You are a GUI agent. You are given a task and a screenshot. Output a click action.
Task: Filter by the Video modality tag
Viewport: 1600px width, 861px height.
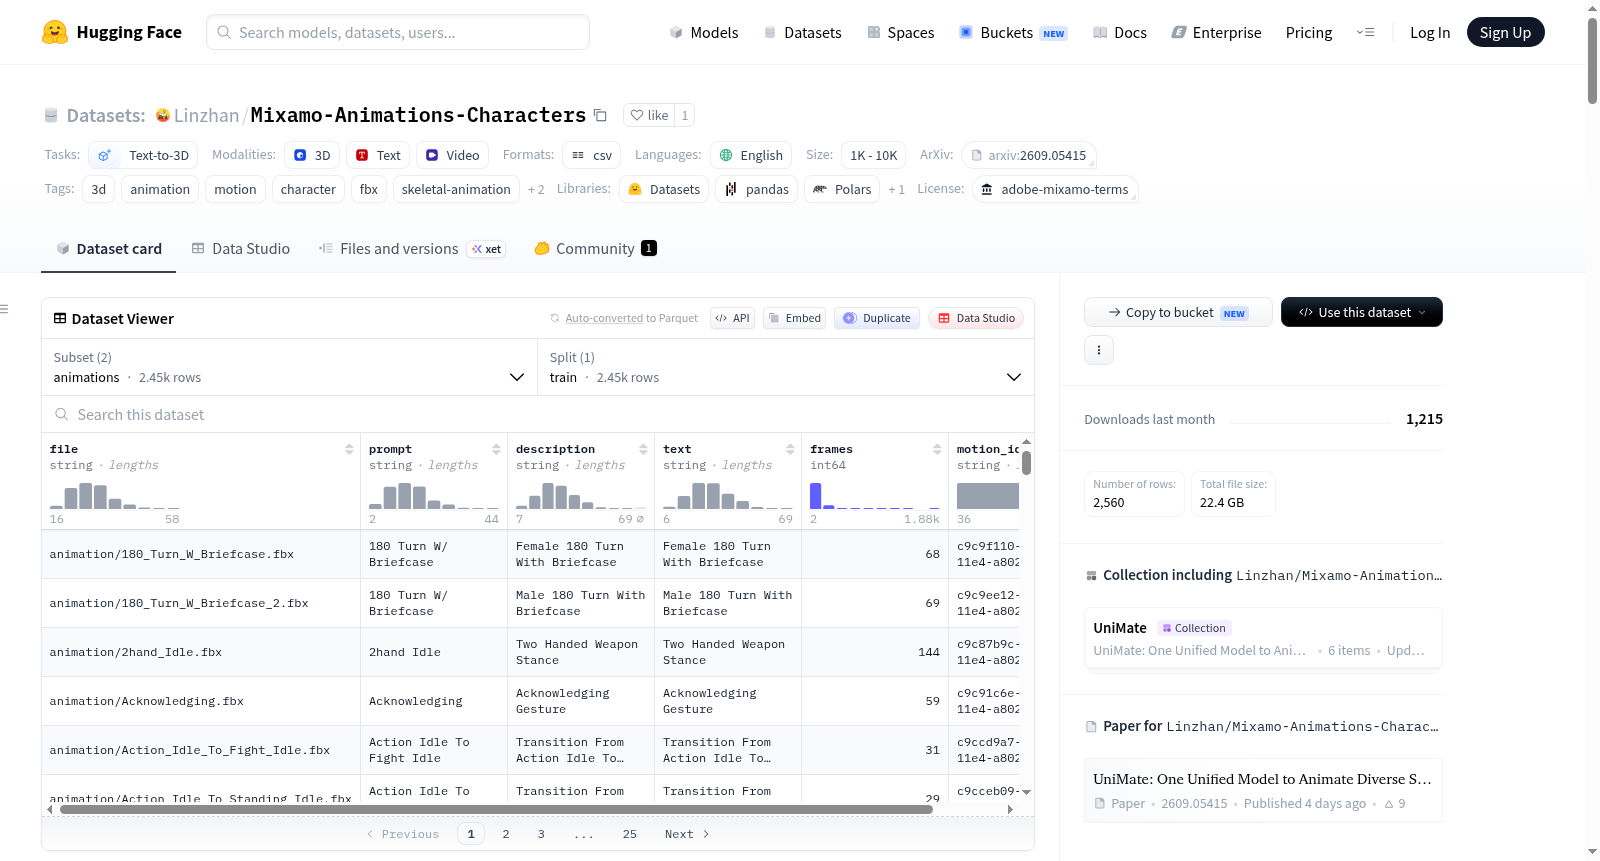[x=452, y=155]
